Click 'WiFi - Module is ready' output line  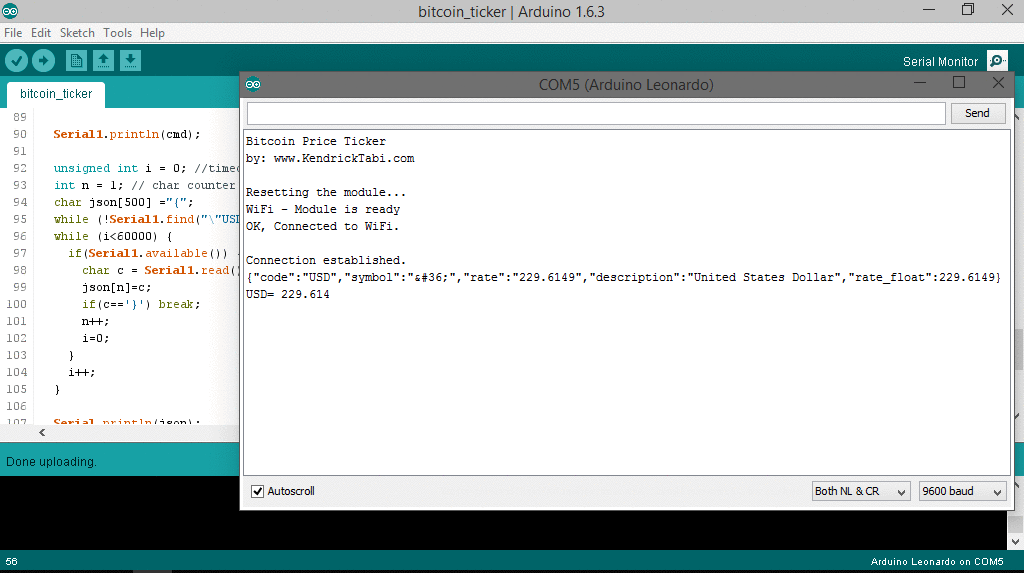[323, 210]
